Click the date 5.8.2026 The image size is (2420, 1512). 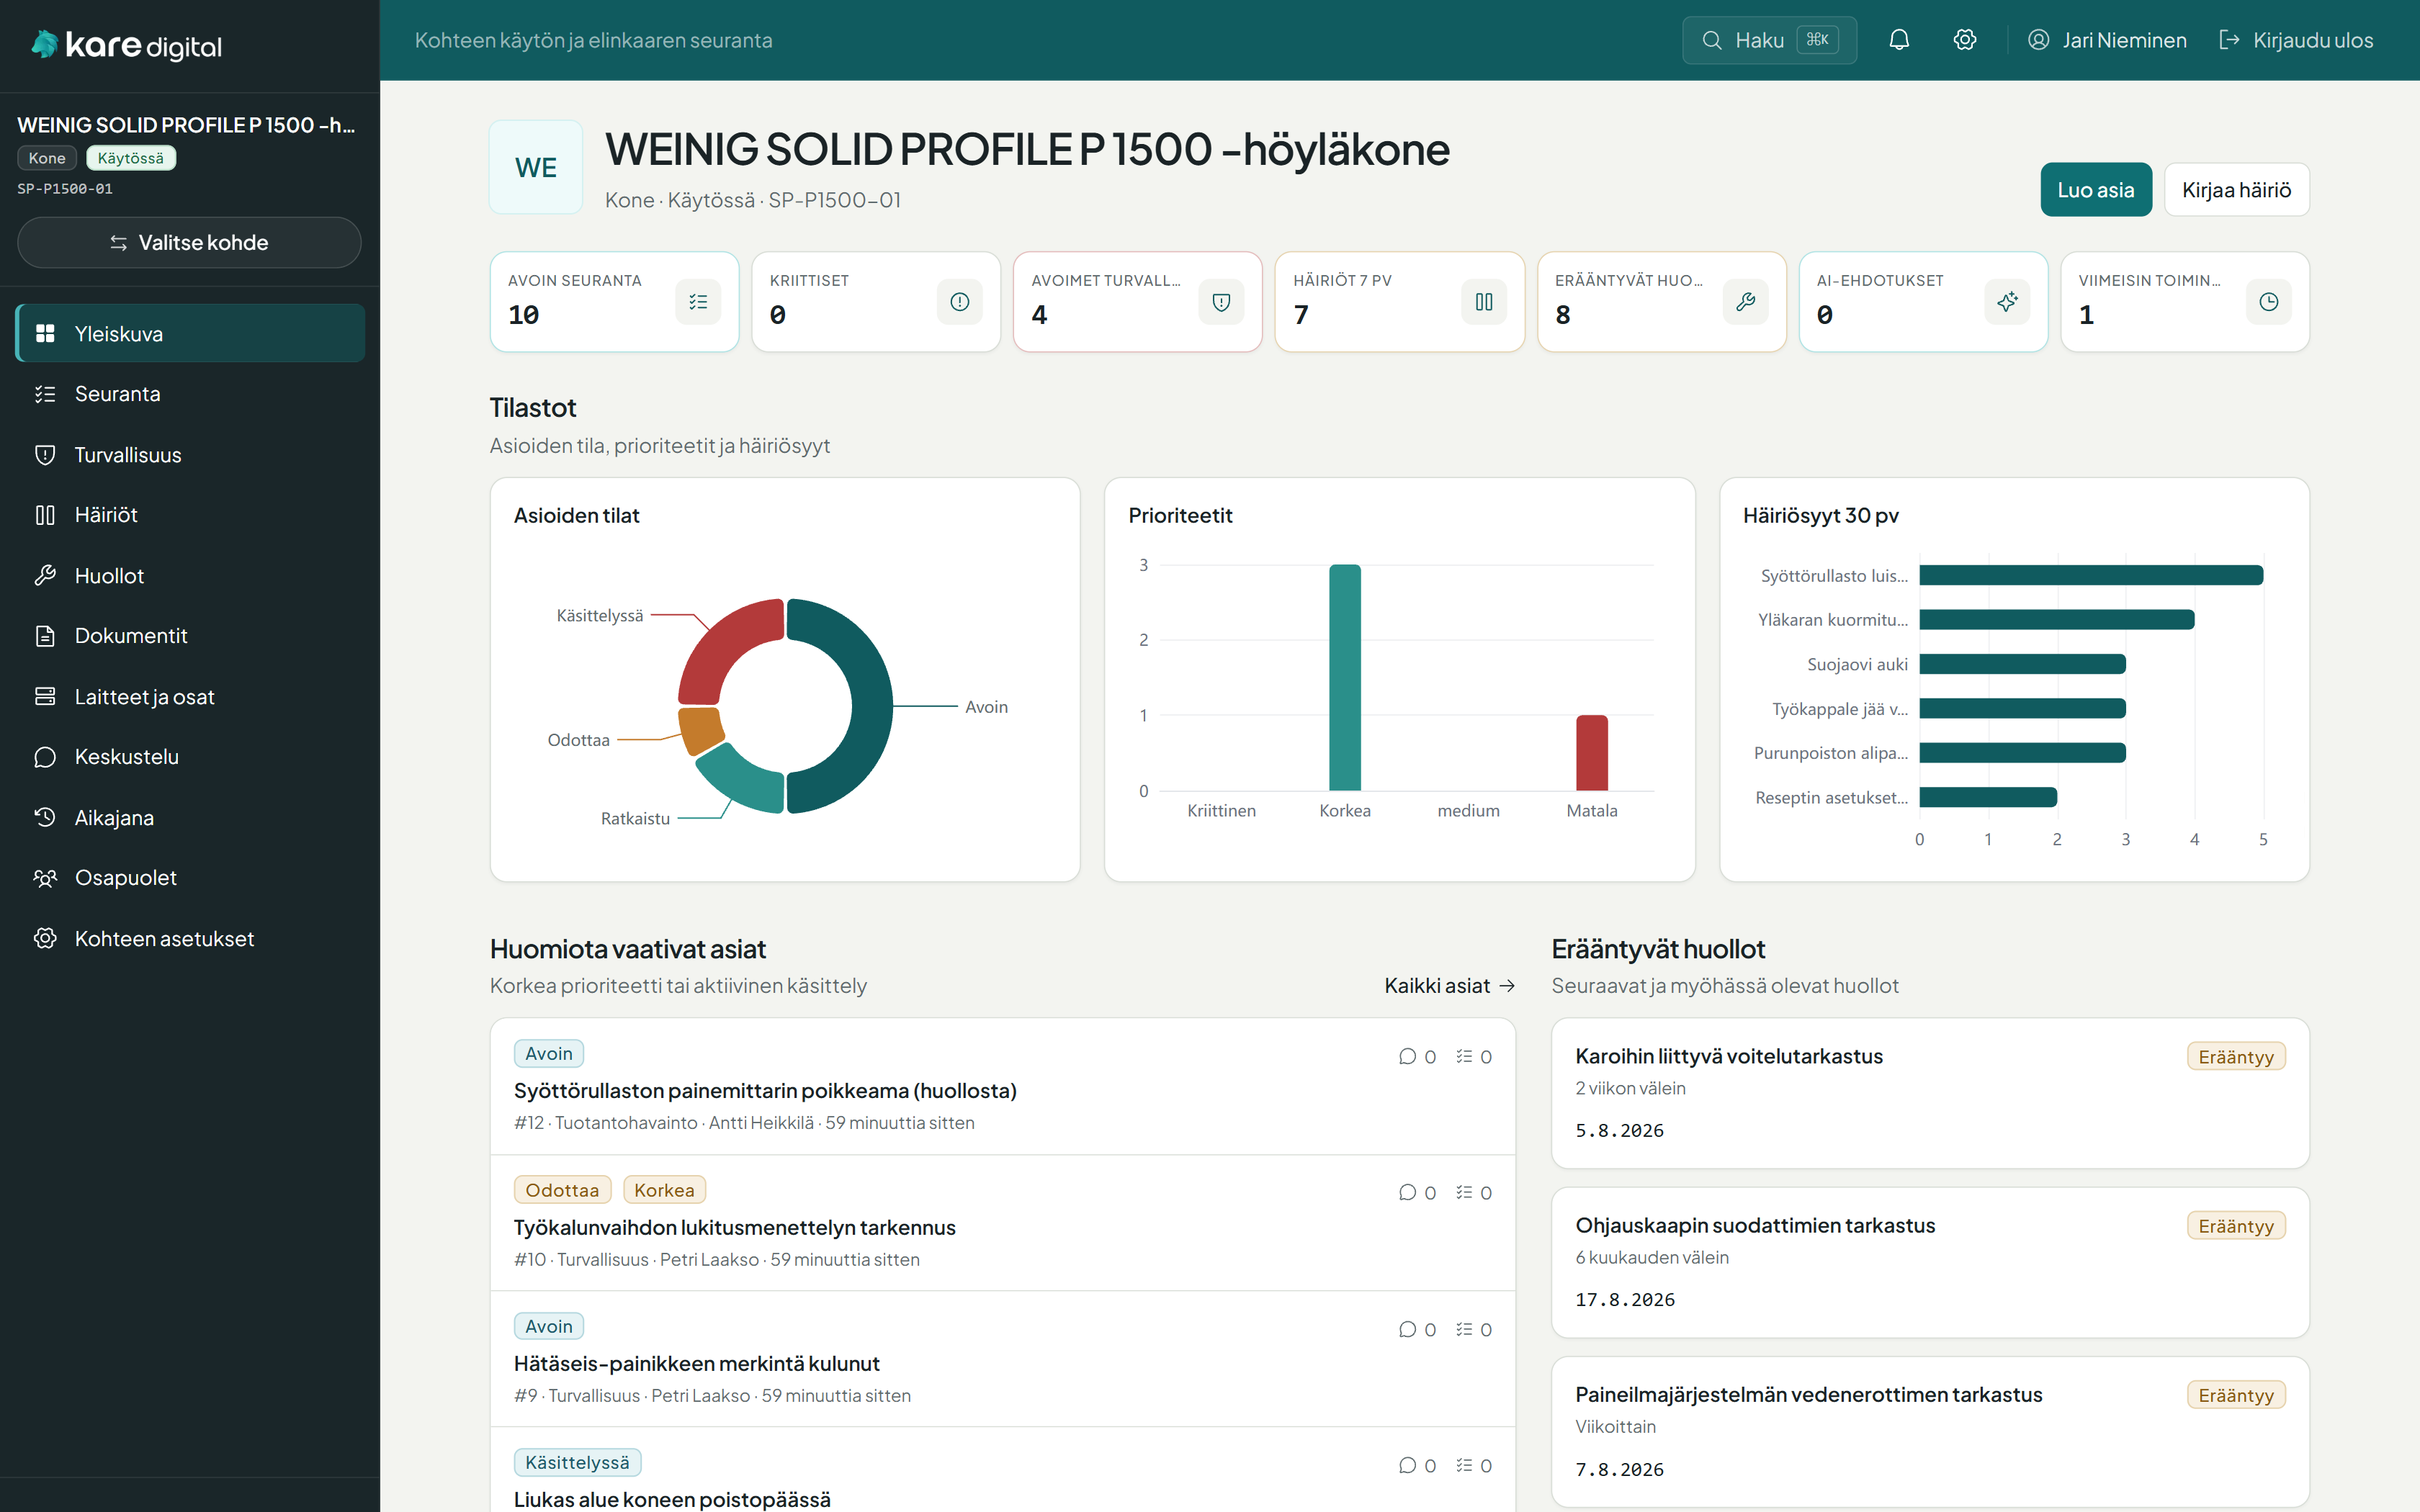tap(1620, 1131)
